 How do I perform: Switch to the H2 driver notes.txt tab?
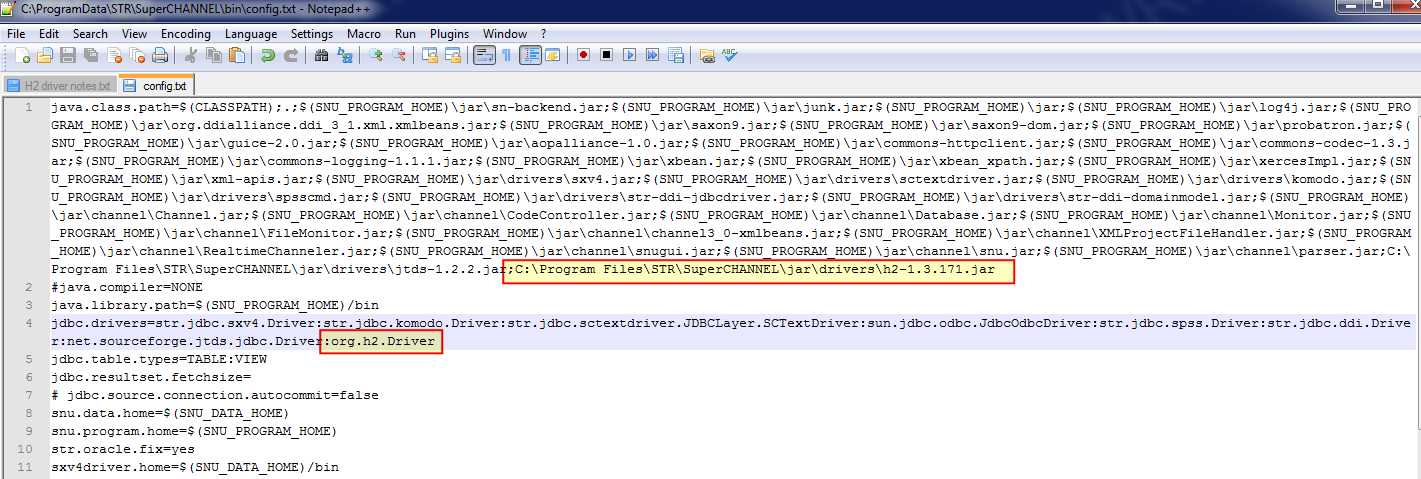60,85
